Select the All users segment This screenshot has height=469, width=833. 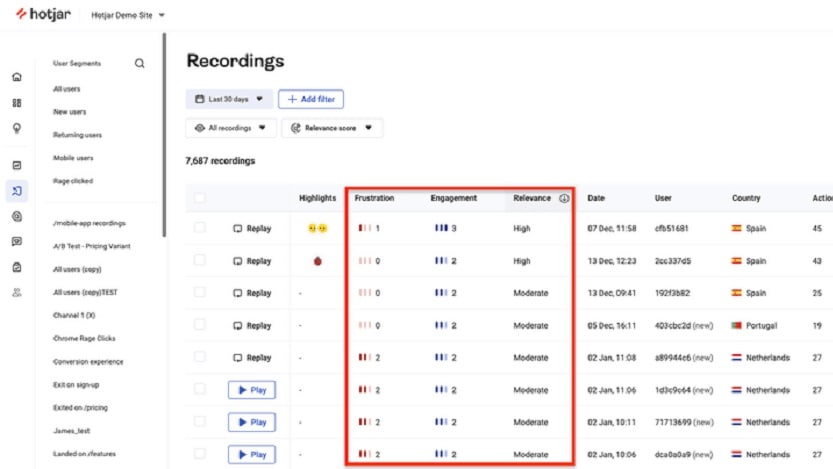click(66, 89)
